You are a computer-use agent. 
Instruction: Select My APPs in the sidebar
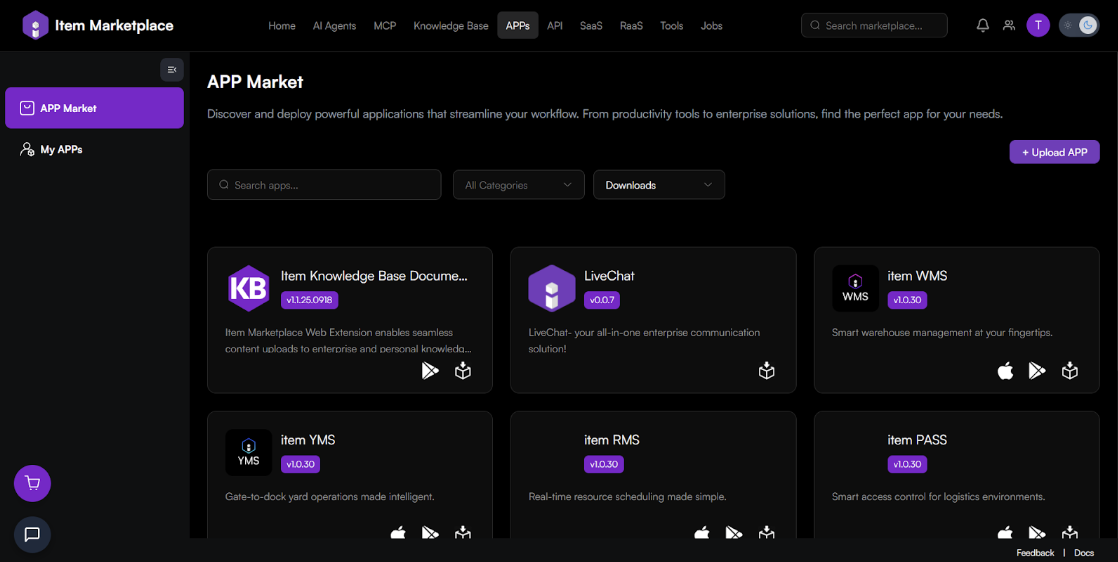61,150
